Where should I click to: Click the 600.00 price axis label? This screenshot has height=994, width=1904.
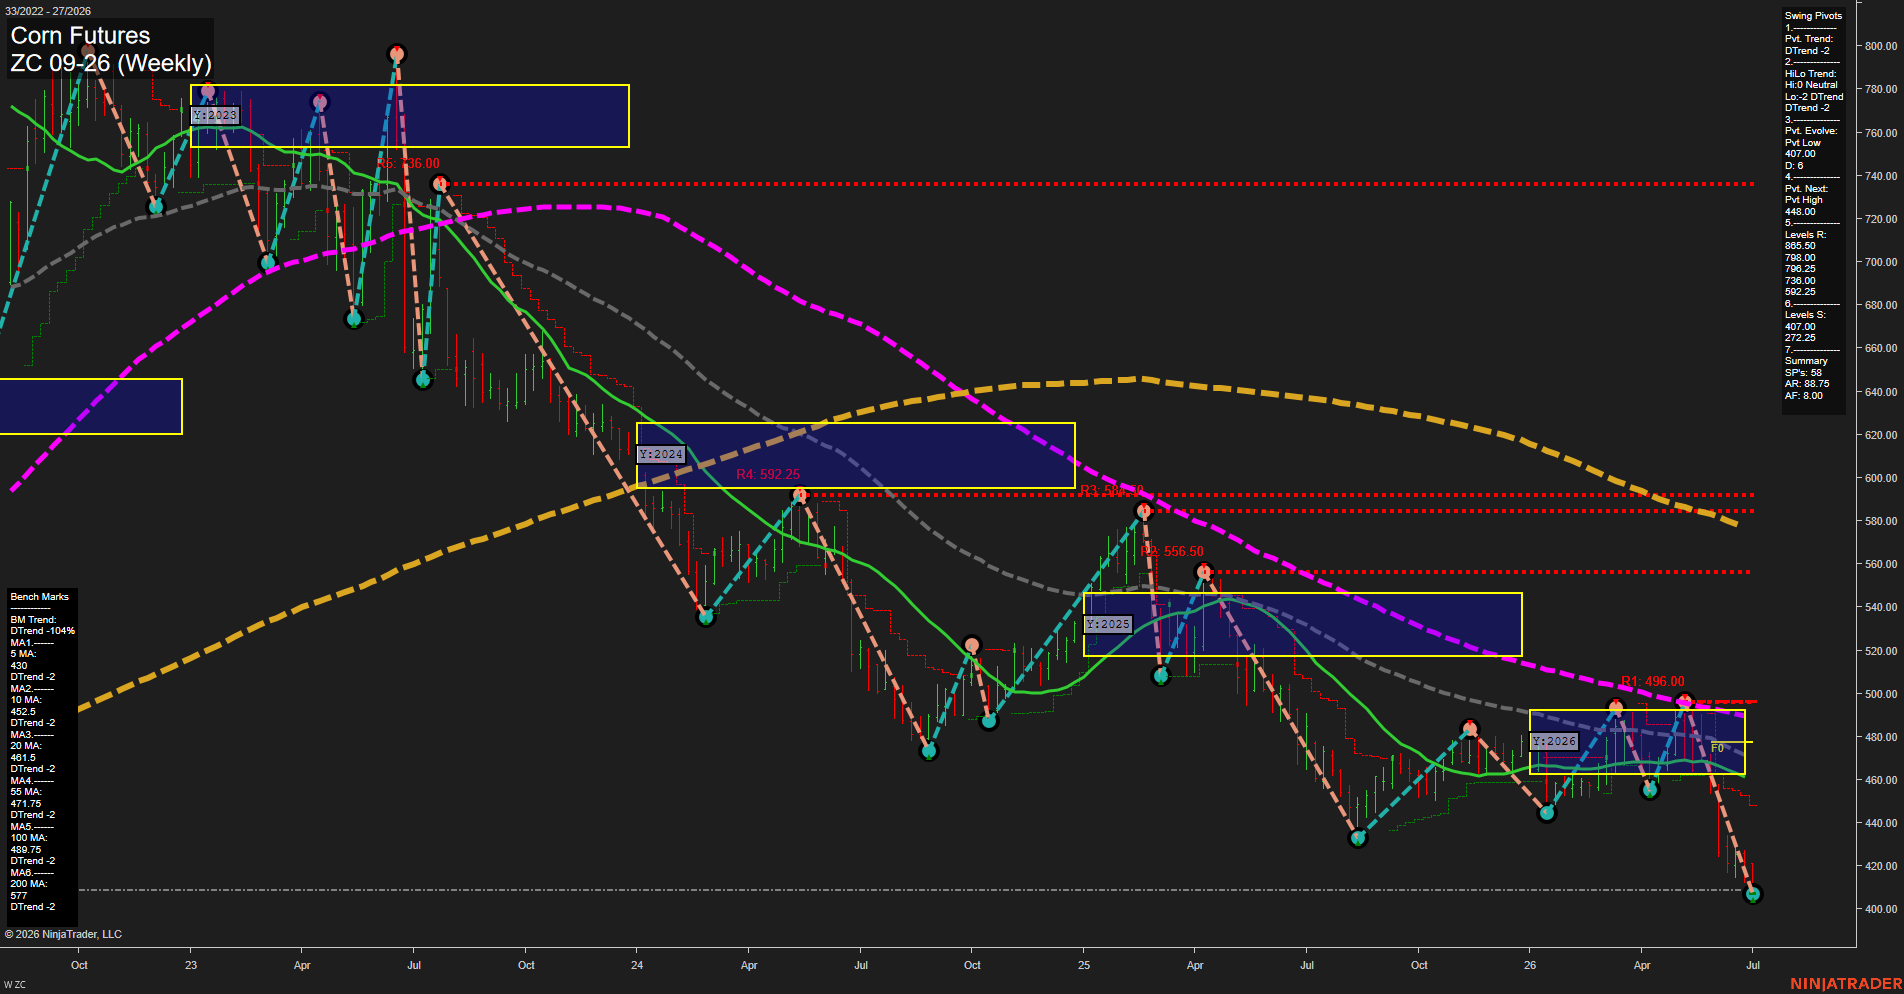(x=1881, y=478)
